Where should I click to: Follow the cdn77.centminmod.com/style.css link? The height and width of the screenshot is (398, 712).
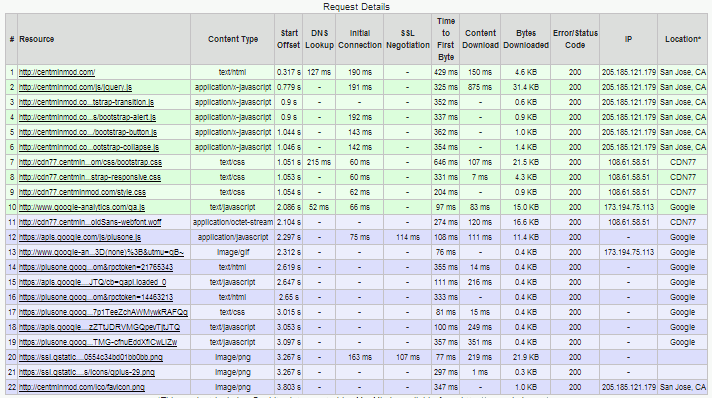82,192
